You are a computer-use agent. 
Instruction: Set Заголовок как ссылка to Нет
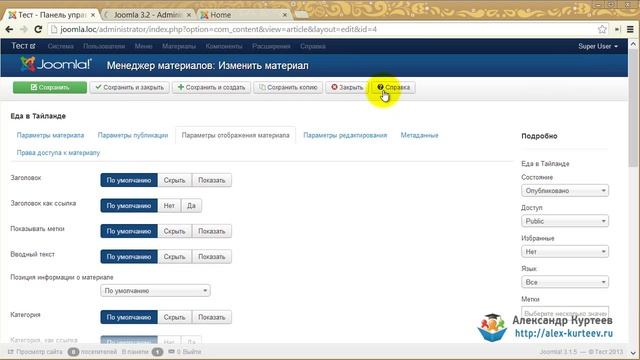pyautogui.click(x=169, y=206)
